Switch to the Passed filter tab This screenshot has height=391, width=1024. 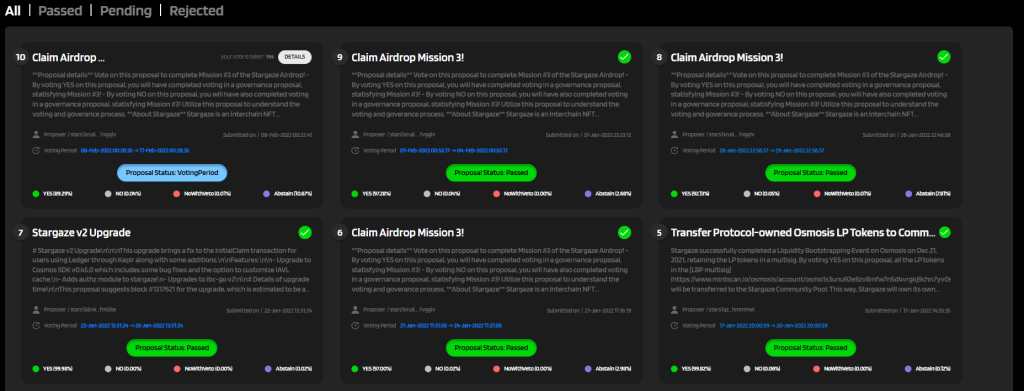coord(60,10)
